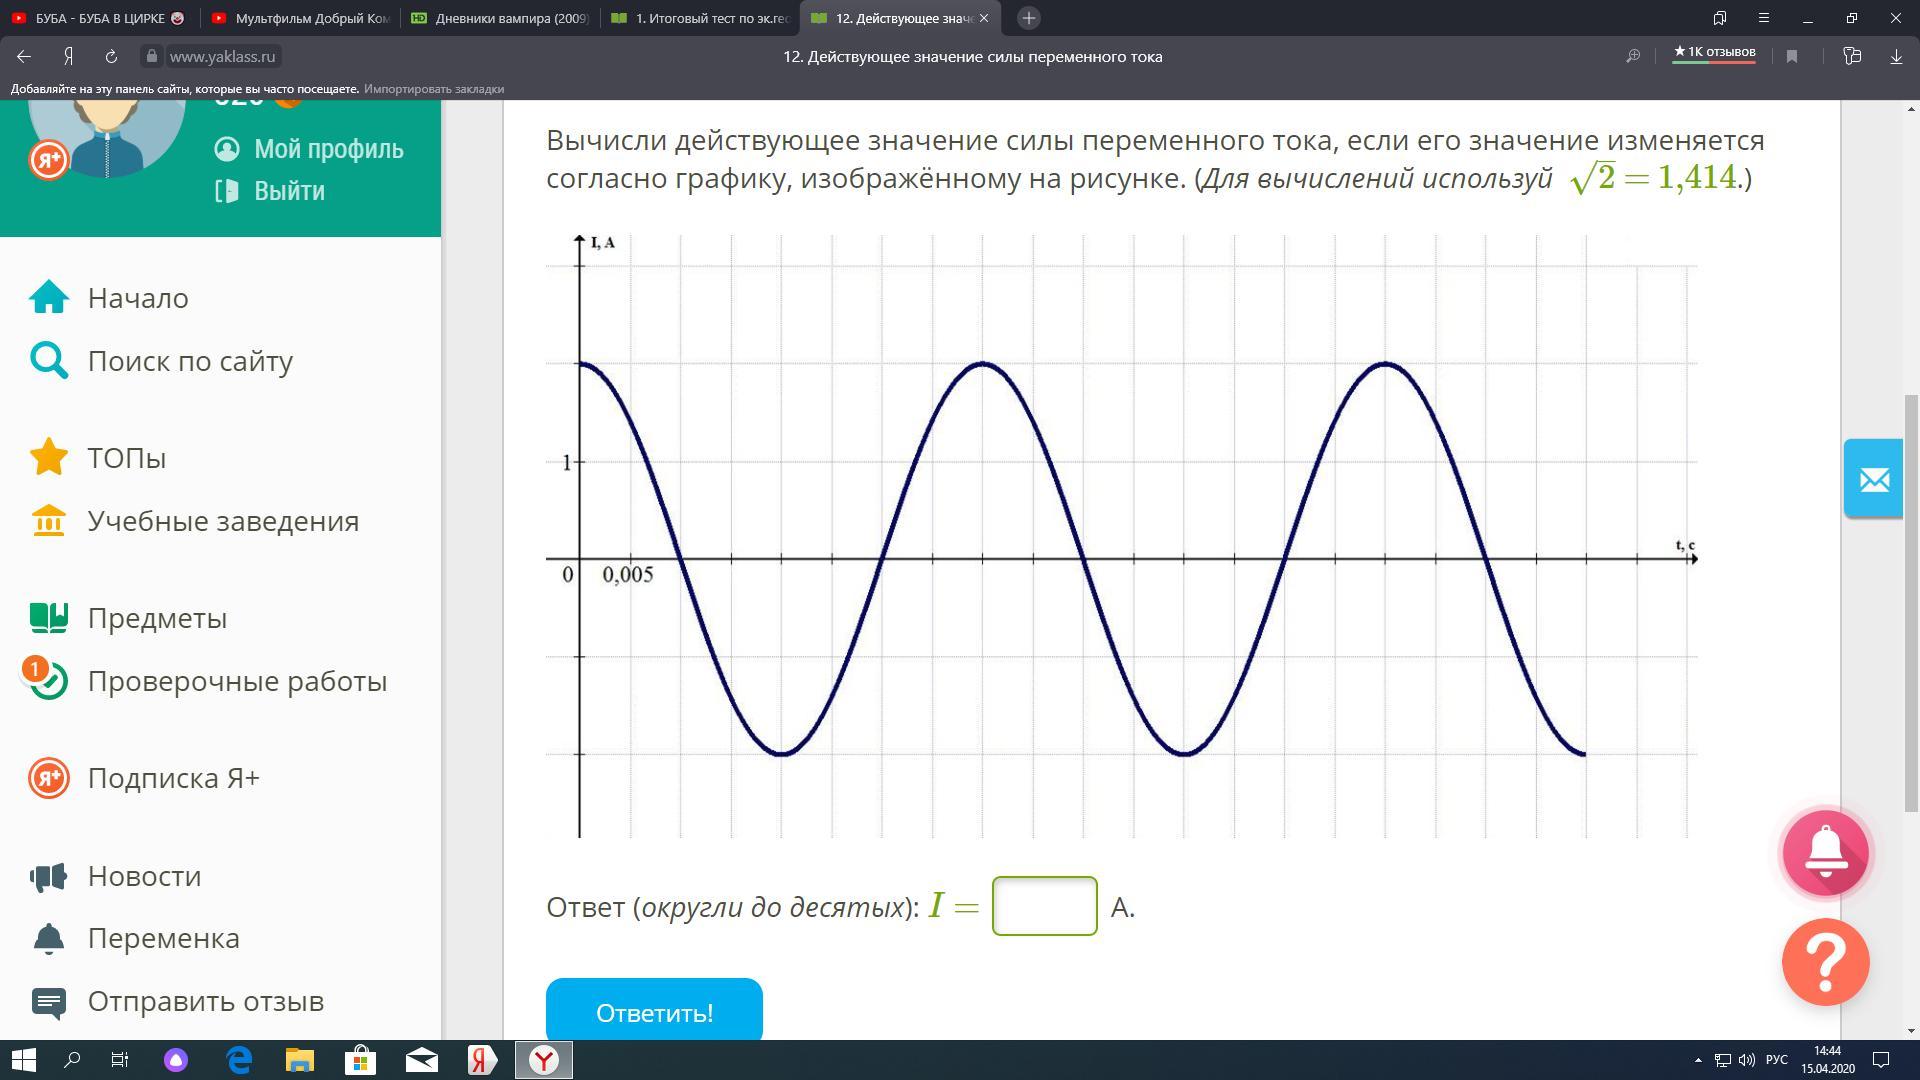
Task: Open new browser tab plus button
Action: point(1028,18)
